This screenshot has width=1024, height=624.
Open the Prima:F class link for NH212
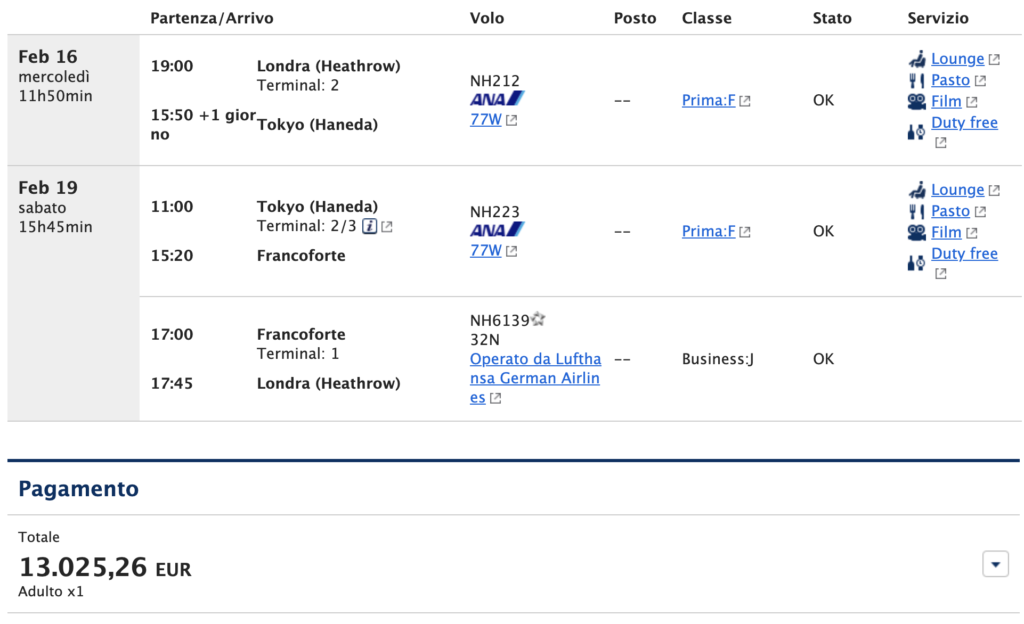[x=709, y=101]
